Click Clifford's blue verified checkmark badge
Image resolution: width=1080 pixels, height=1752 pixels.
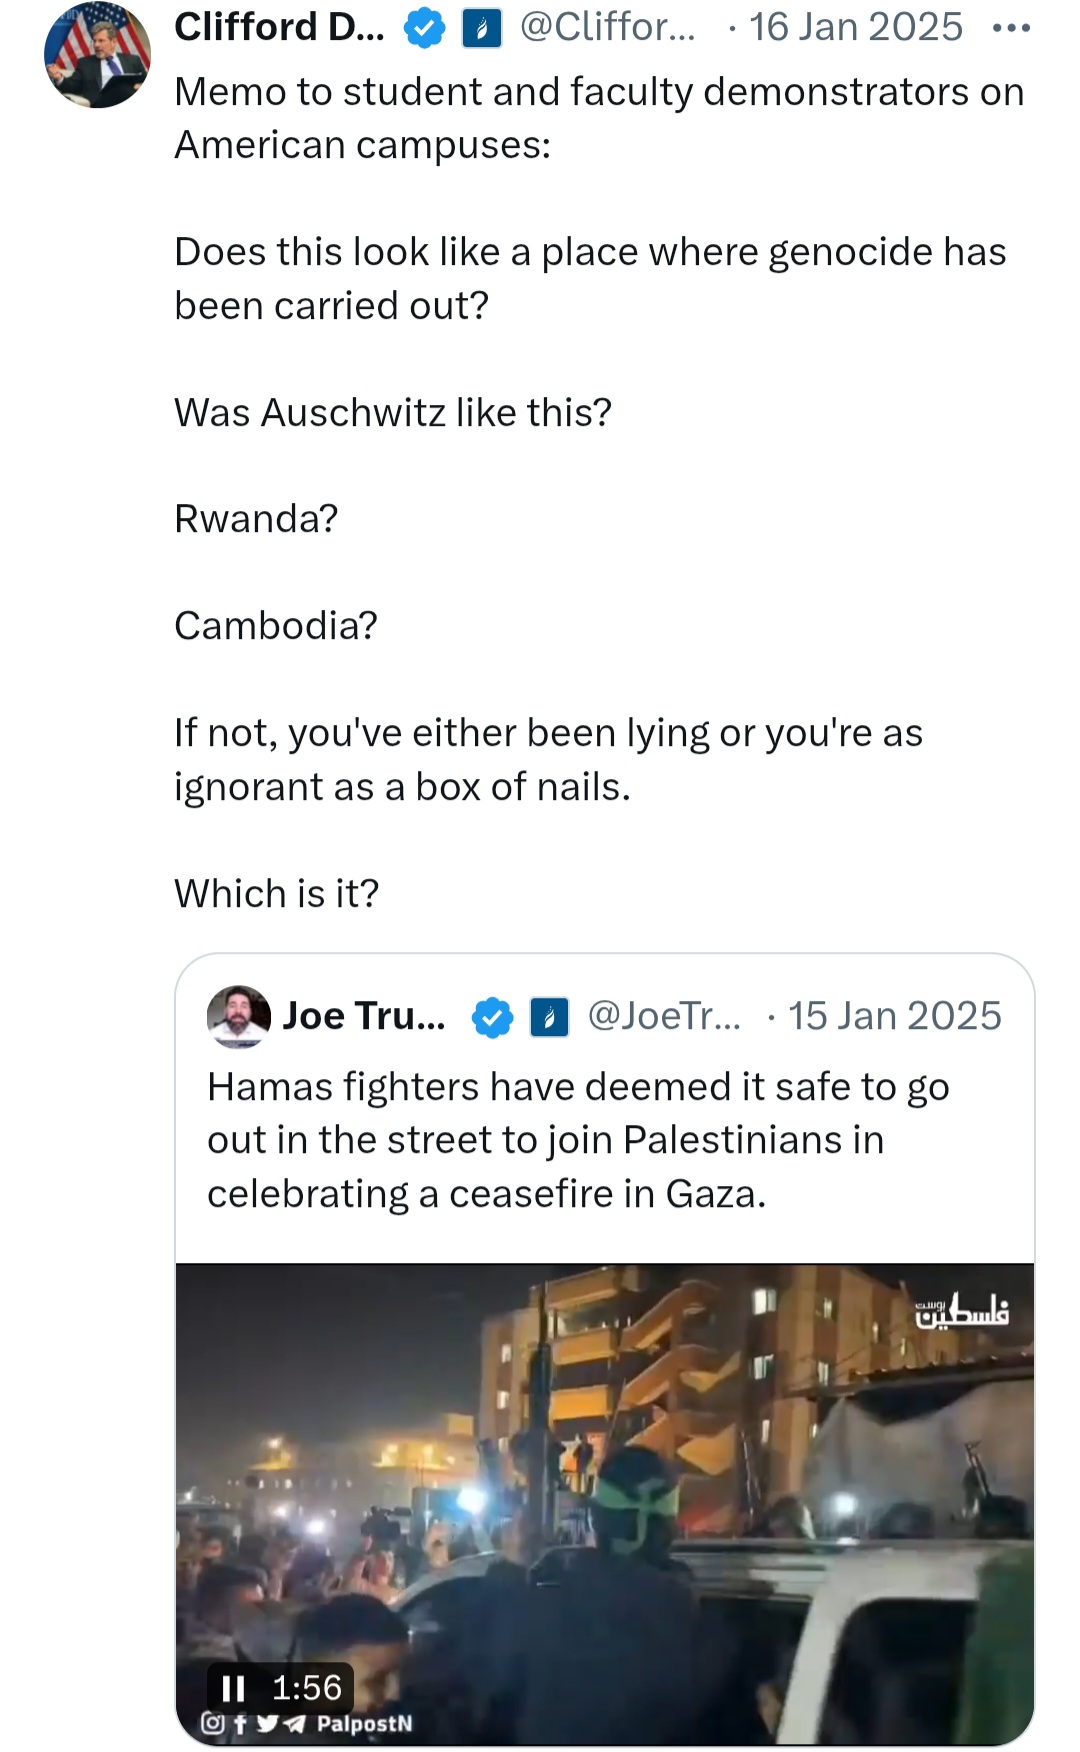tap(424, 28)
